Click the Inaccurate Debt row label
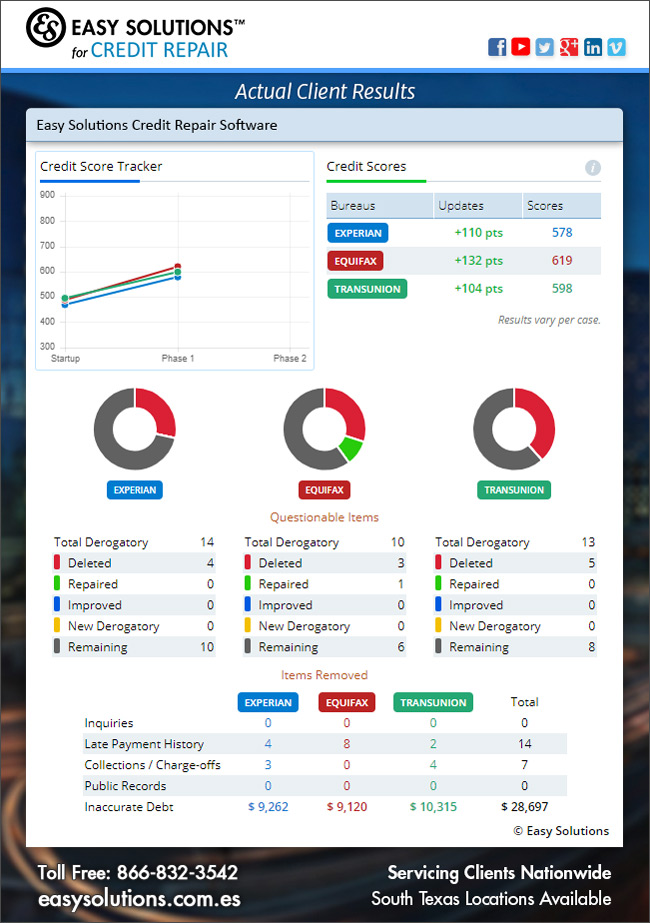650x923 pixels. [129, 807]
